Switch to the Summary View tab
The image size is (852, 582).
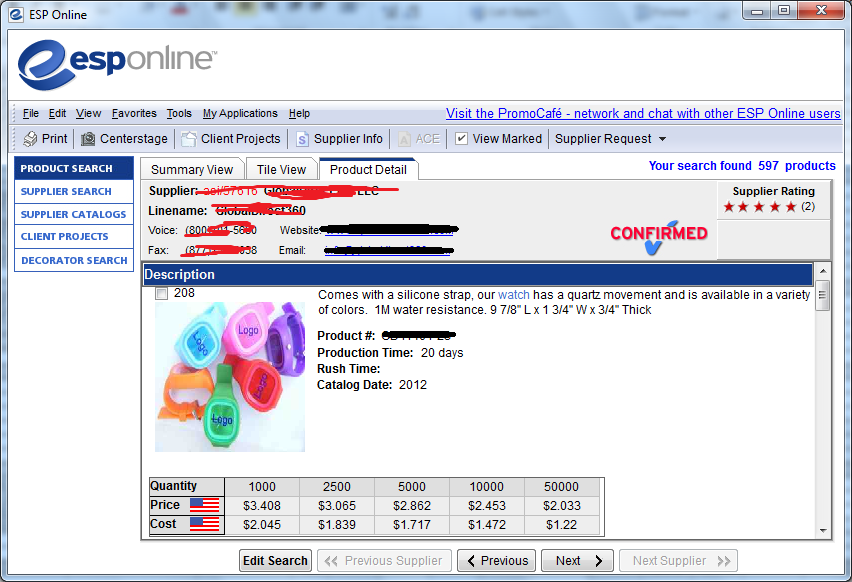click(x=192, y=170)
